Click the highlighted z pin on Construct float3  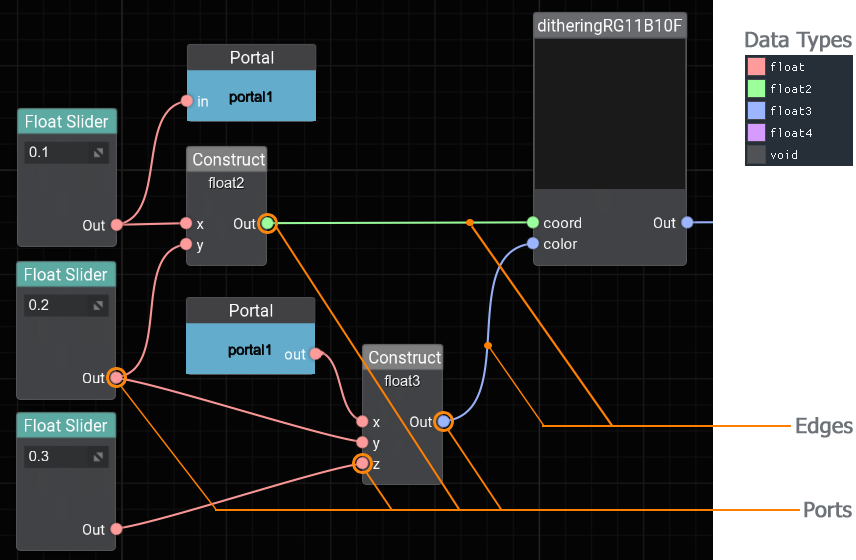tap(362, 463)
